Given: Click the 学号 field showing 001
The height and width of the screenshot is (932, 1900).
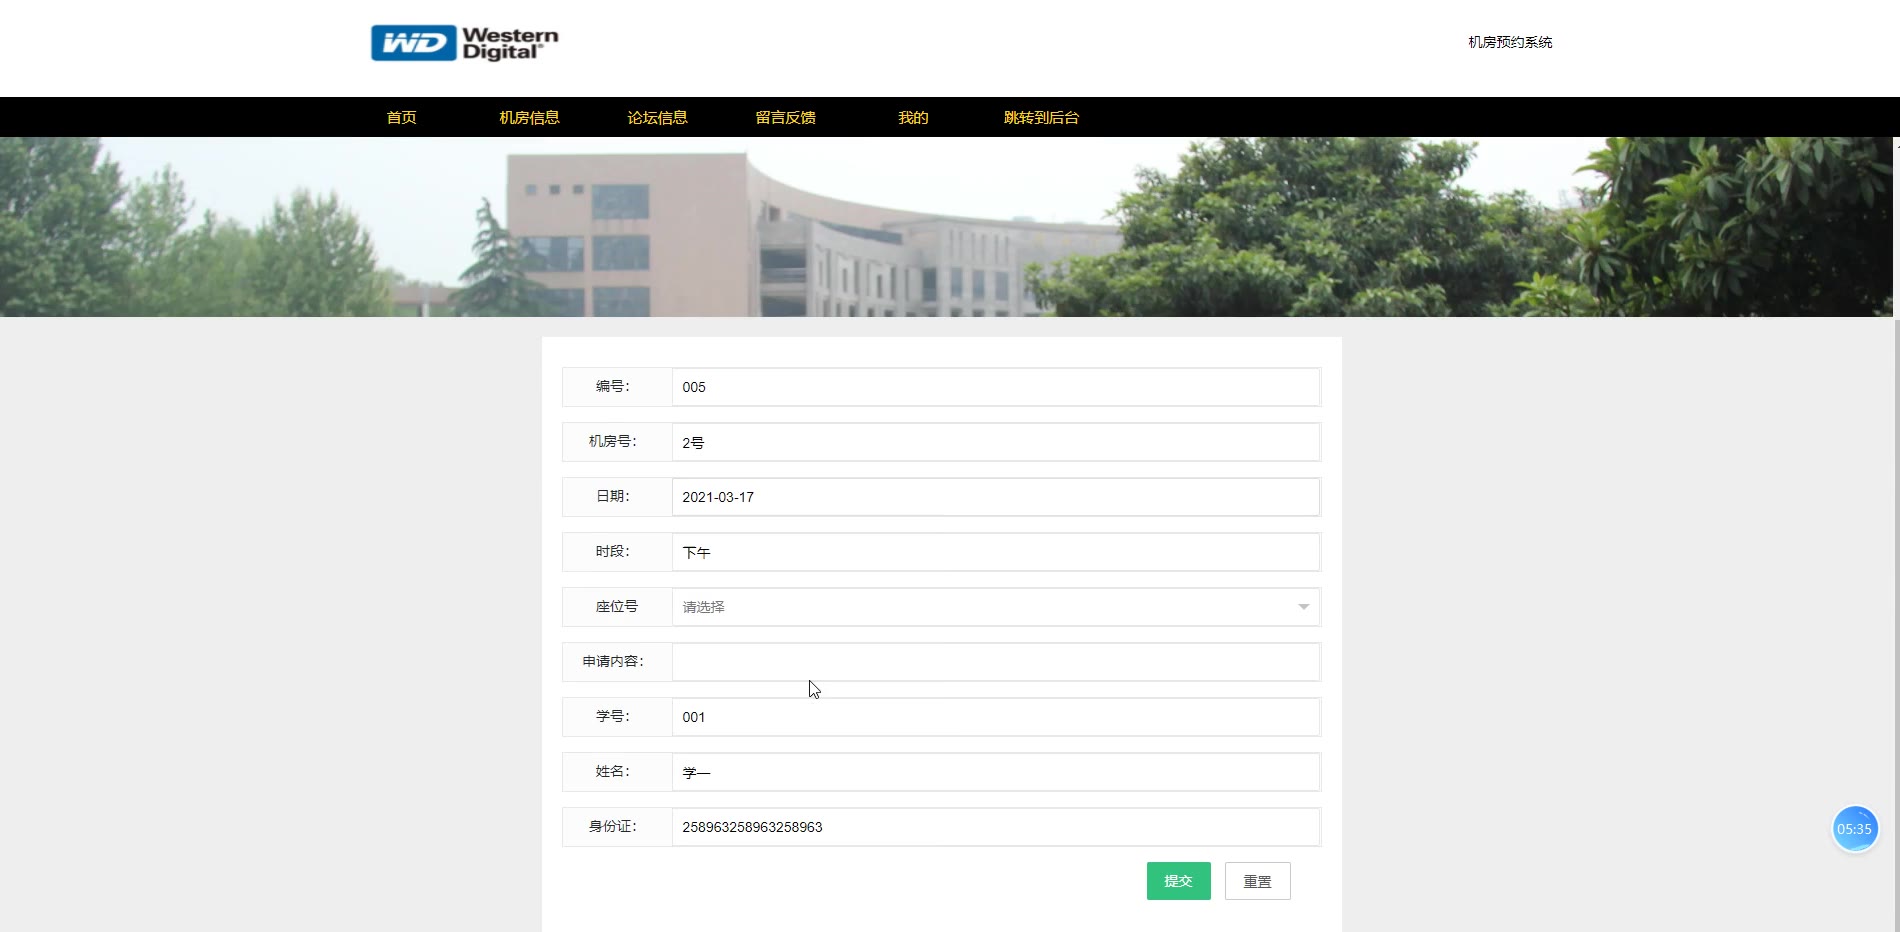Looking at the screenshot, I should point(996,717).
